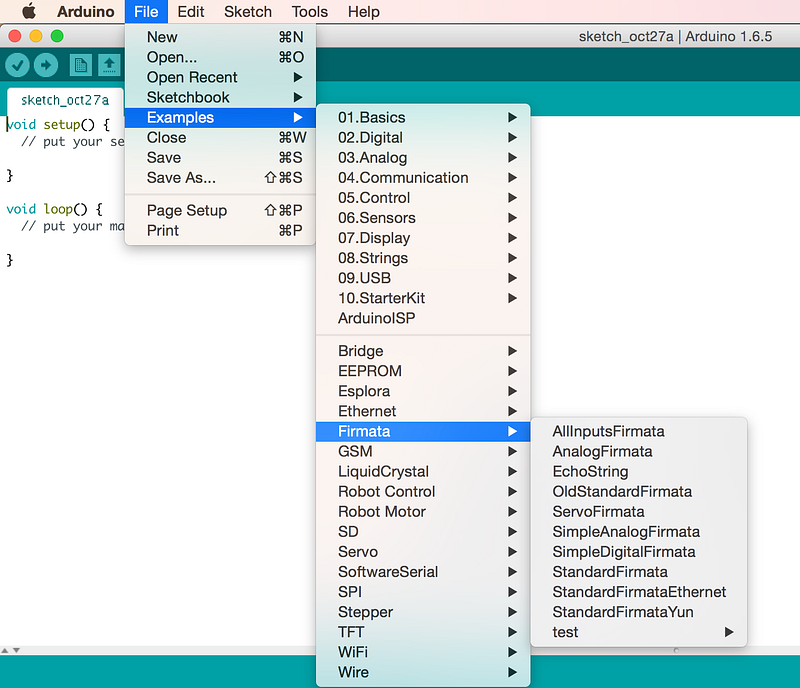Click the Open sketch up-arrow icon
Screen dimensions: 800x688
(x=109, y=65)
